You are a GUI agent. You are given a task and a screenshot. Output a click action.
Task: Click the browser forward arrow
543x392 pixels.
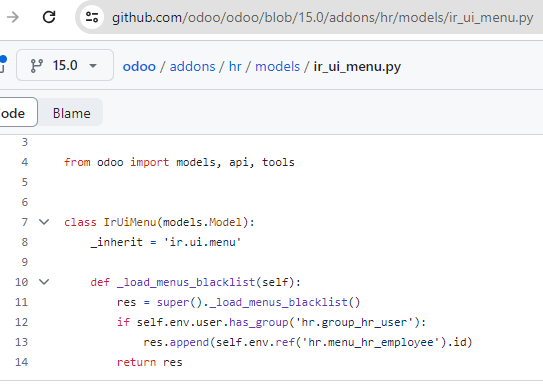click(13, 17)
